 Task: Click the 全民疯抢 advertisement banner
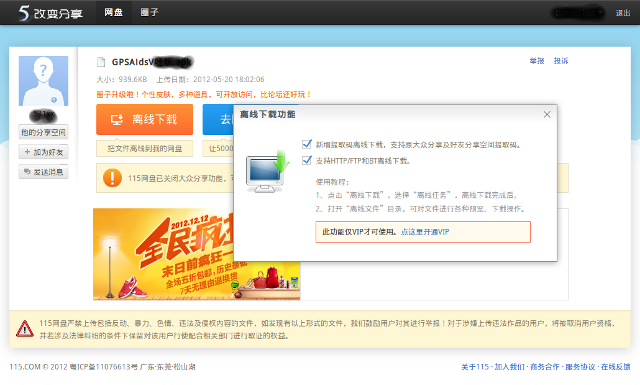point(197,254)
